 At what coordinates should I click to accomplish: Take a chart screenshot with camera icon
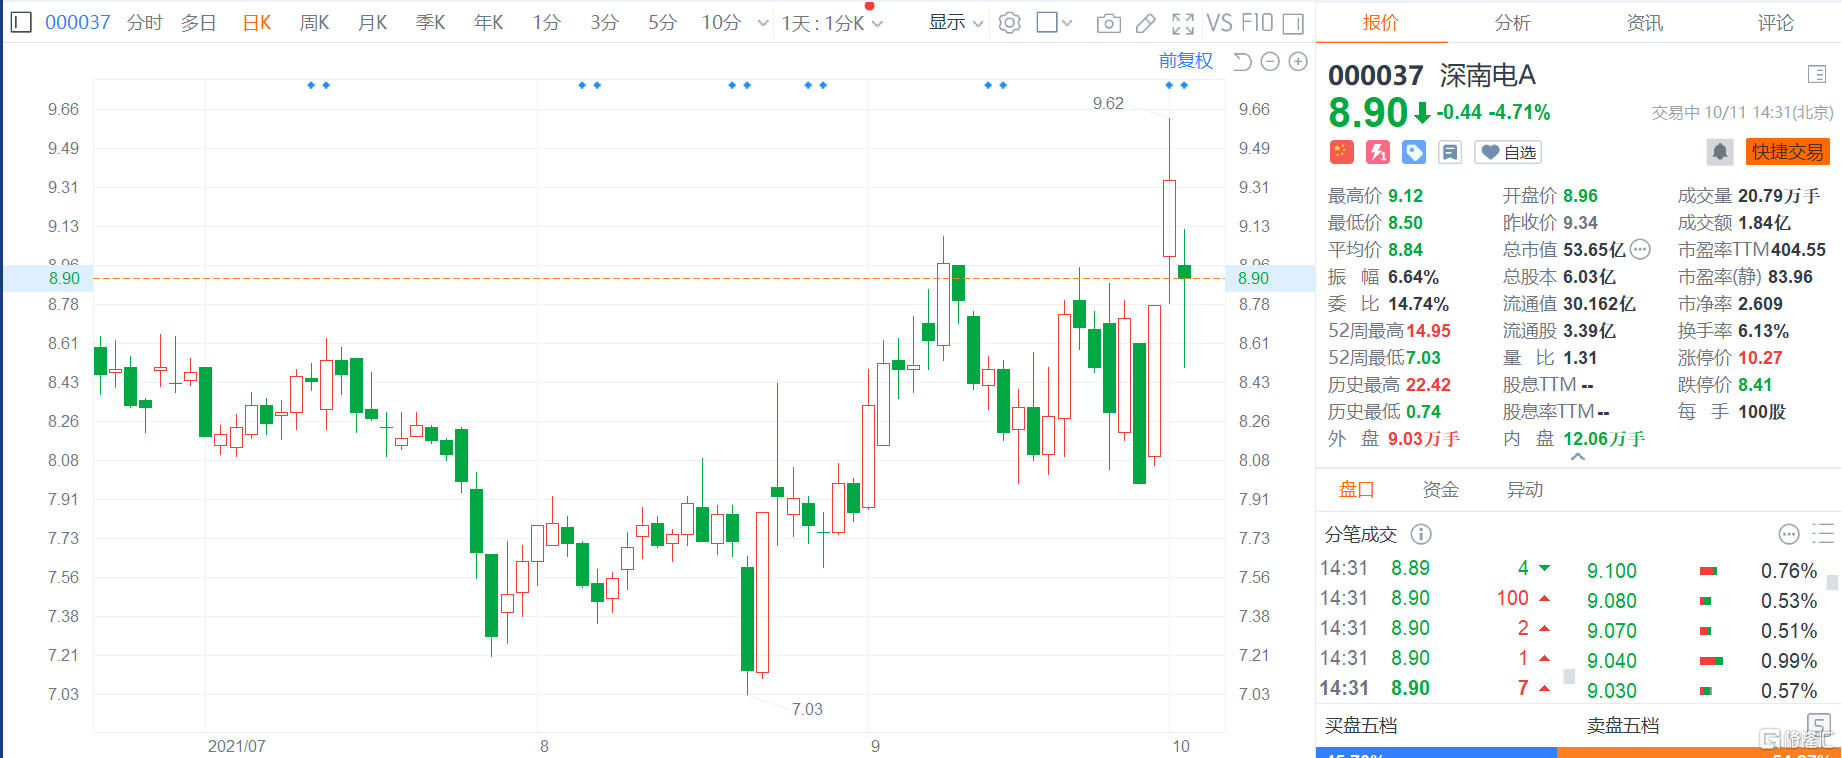coord(1108,23)
